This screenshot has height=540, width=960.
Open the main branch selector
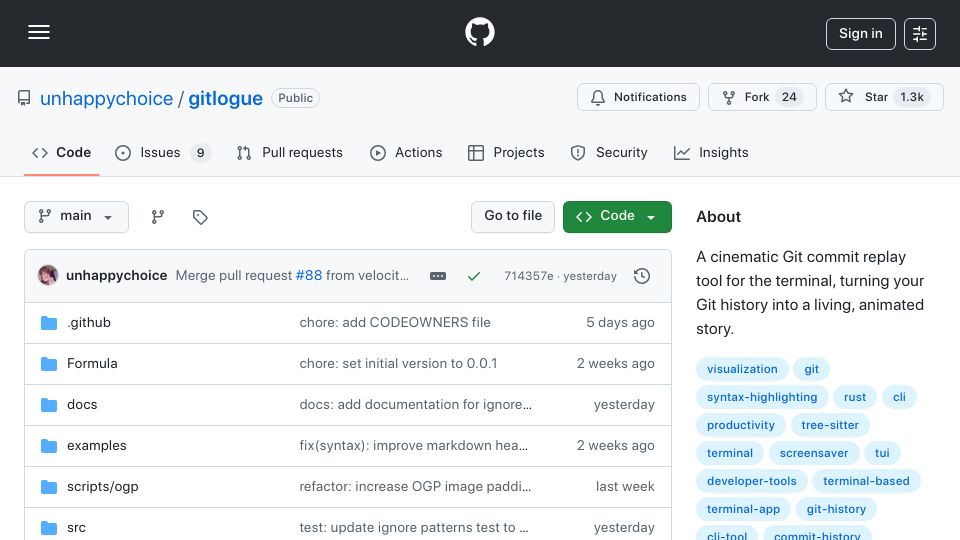(77, 217)
